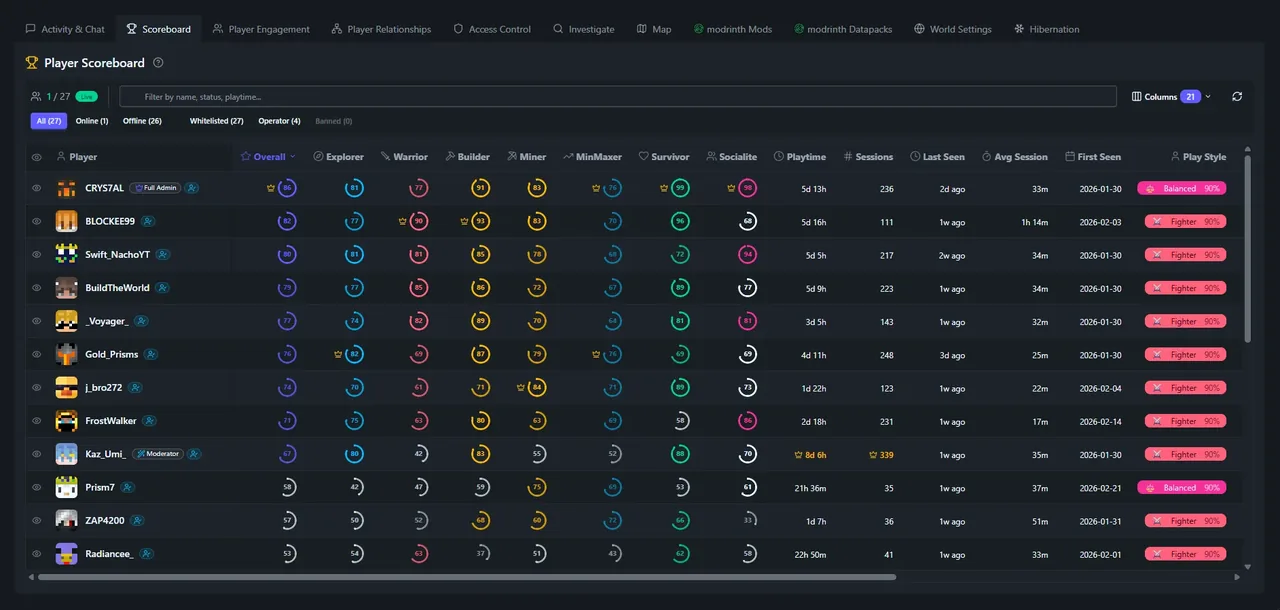Toggle the eye visibility icon for Radiancee_
This screenshot has height=610, width=1280.
pos(36,553)
